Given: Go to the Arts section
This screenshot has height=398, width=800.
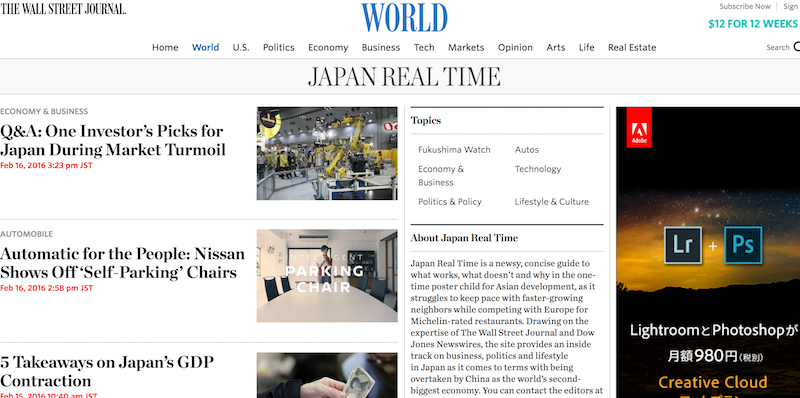Looking at the screenshot, I should (x=556, y=47).
